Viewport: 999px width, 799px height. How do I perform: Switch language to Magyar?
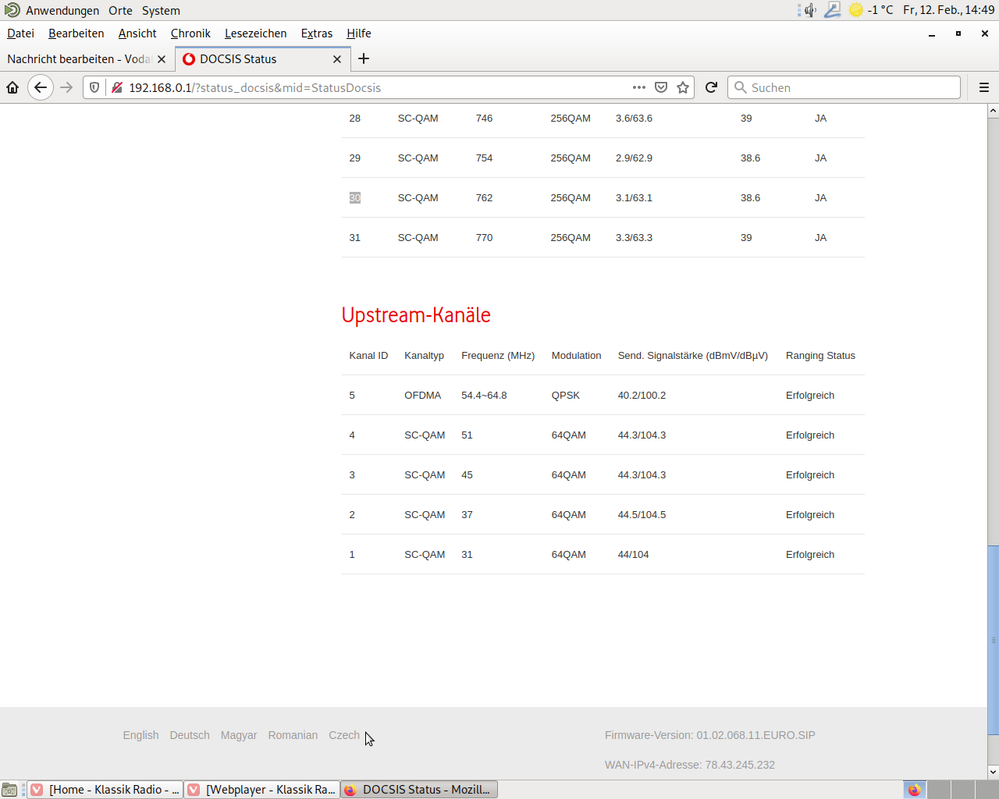(239, 735)
